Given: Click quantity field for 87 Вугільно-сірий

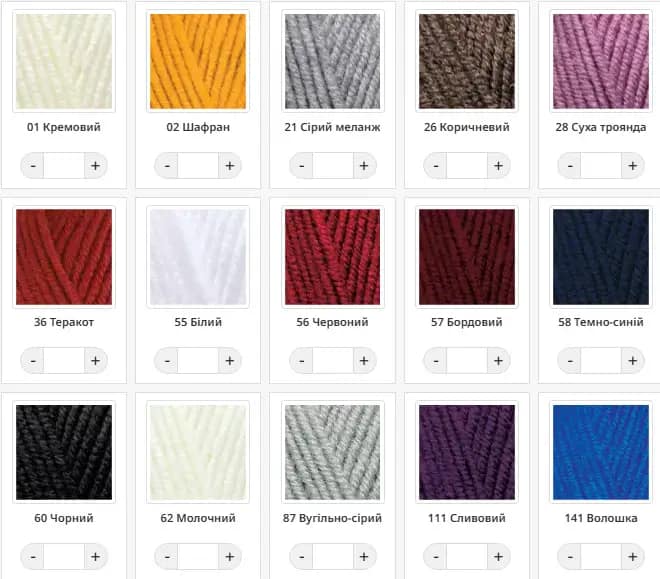Looking at the screenshot, I should (x=333, y=557).
